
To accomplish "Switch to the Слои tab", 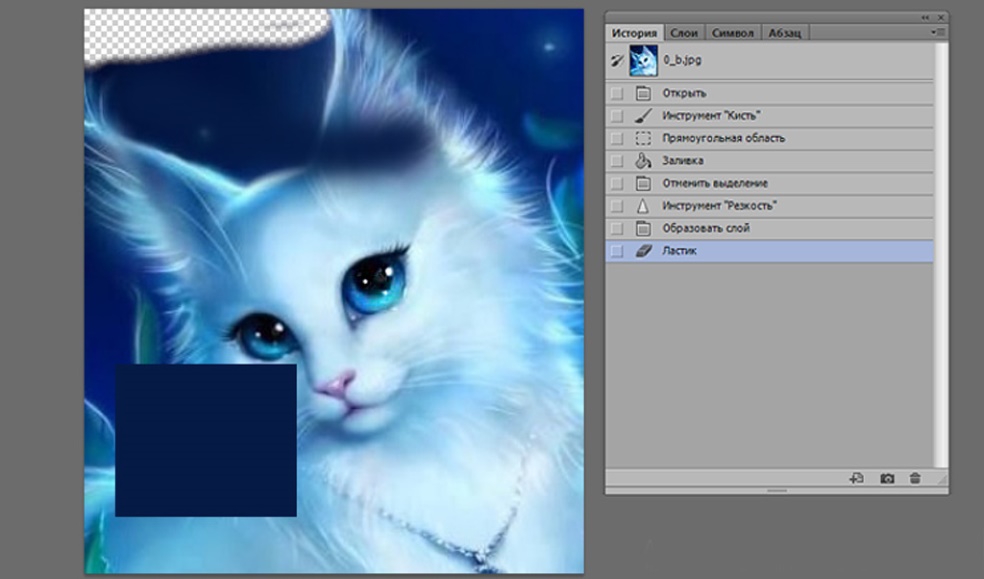I will 684,33.
